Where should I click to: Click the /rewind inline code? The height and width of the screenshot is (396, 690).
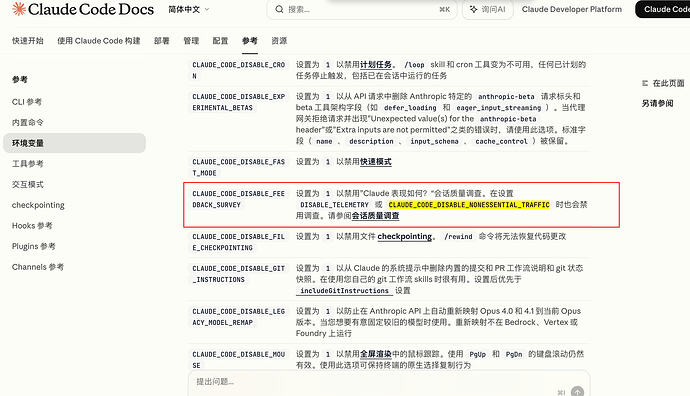click(x=458, y=237)
